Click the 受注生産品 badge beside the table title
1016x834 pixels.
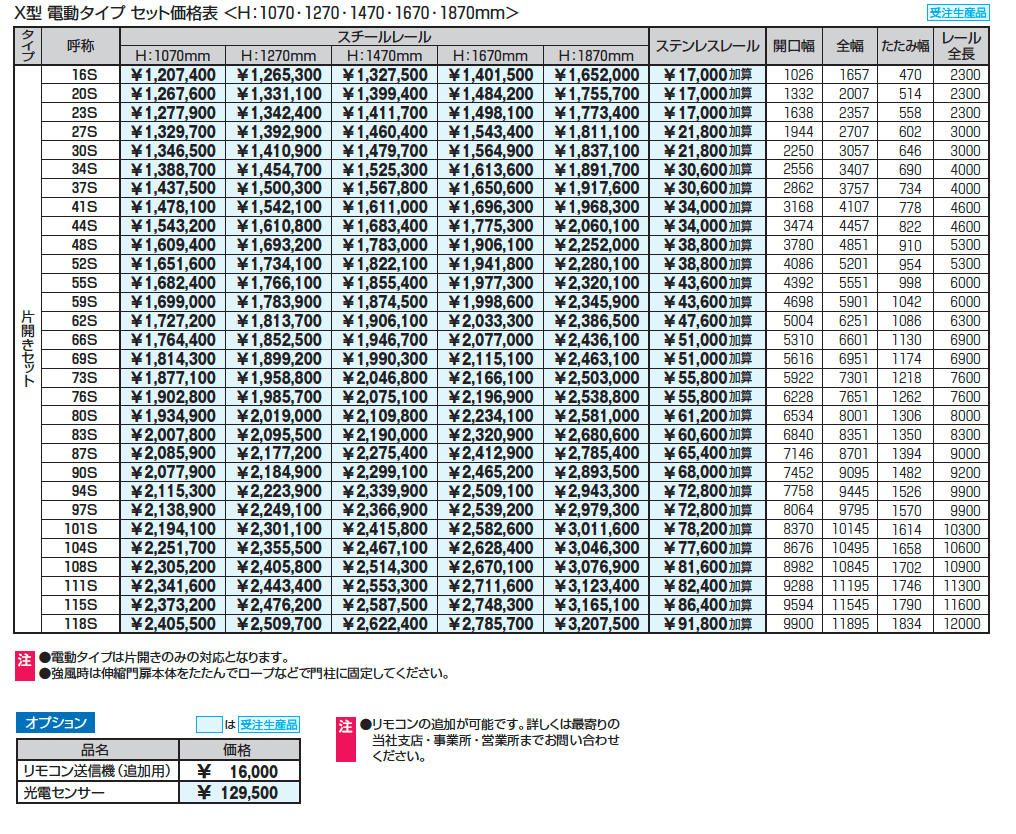pos(958,13)
